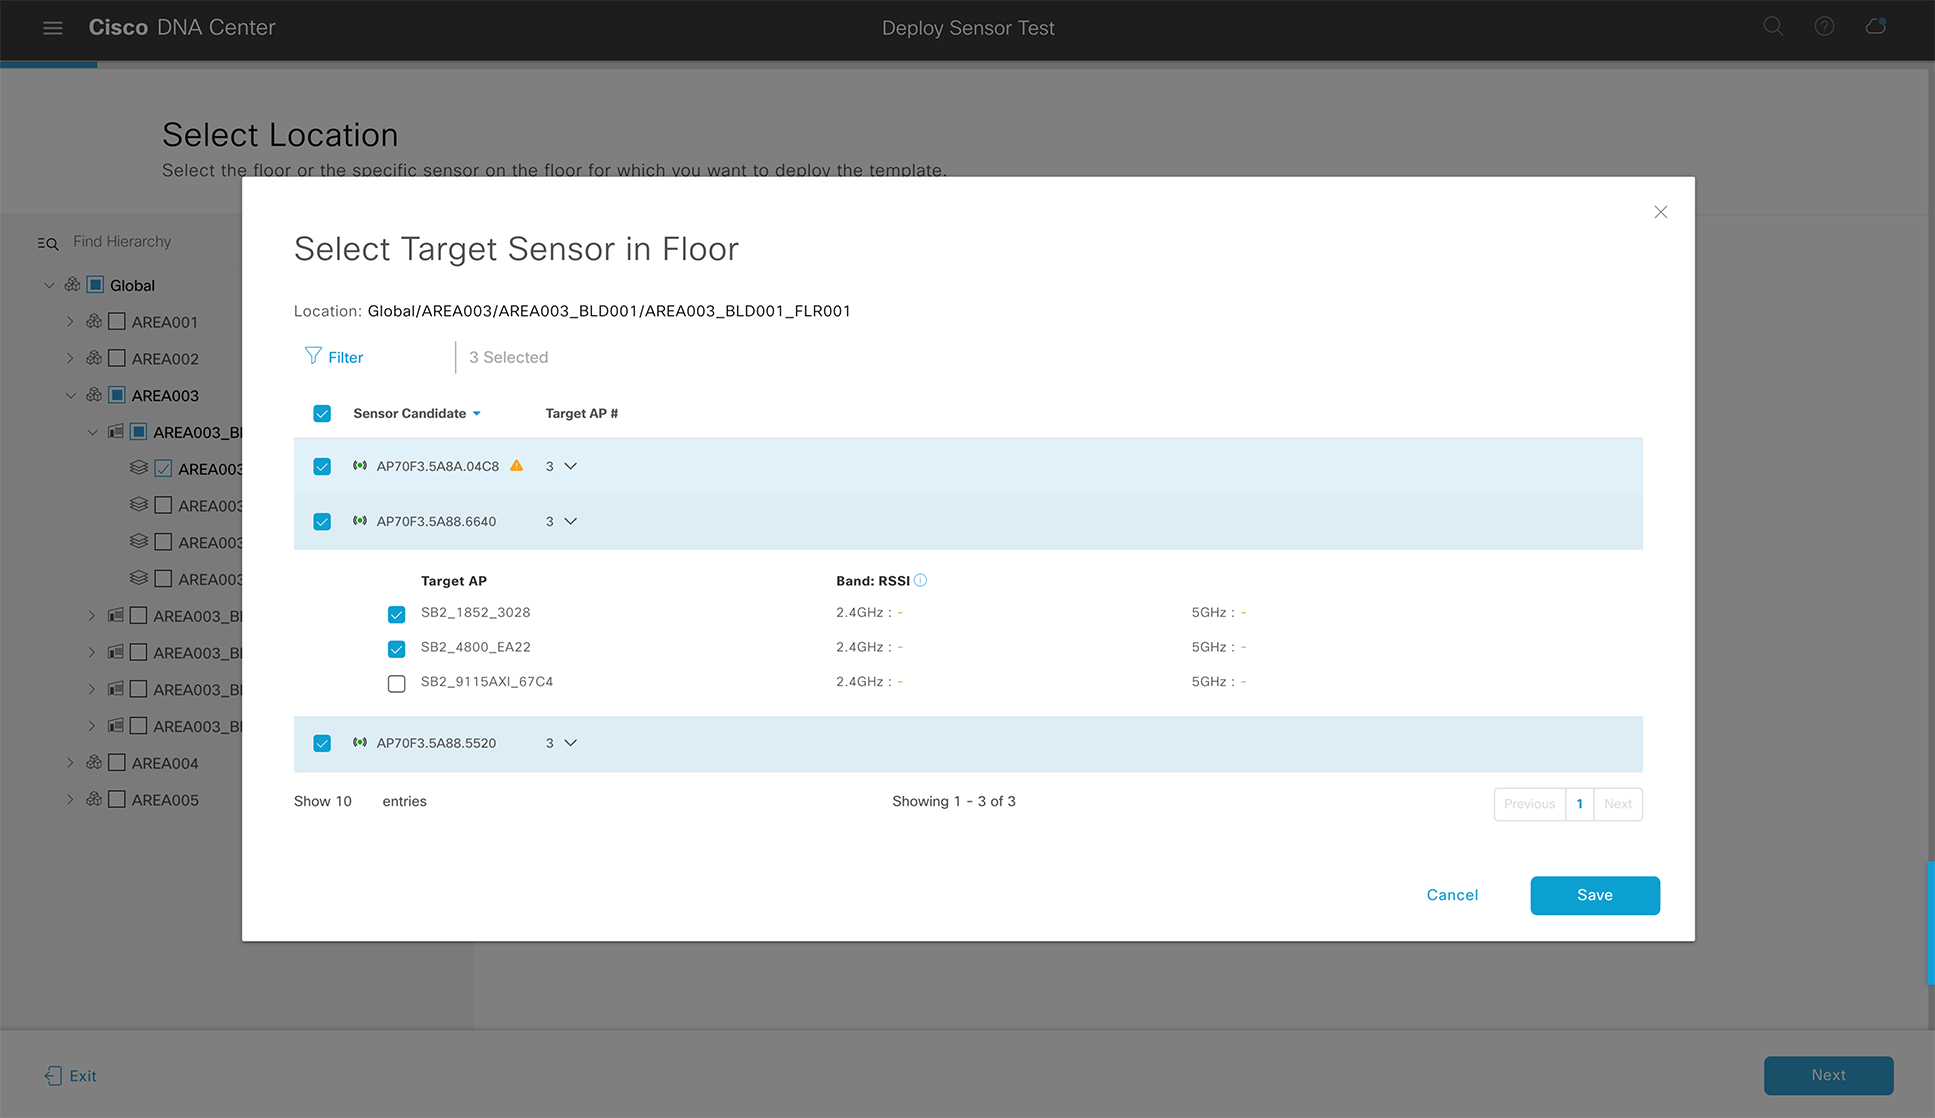Click sensor icon of AP70F3.5A88.6640
The height and width of the screenshot is (1118, 1935).
coord(360,521)
